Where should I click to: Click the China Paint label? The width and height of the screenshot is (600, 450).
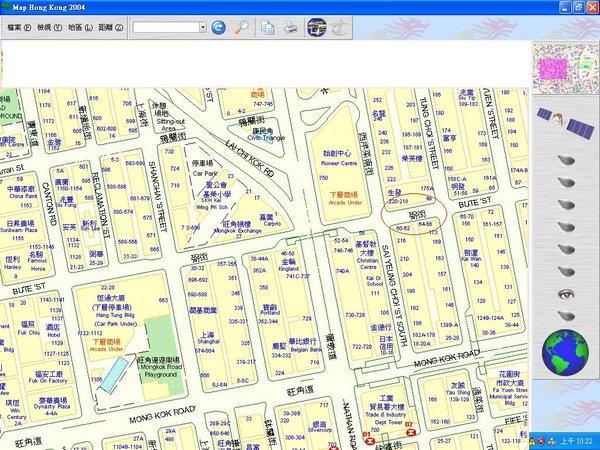pyautogui.click(x=23, y=196)
